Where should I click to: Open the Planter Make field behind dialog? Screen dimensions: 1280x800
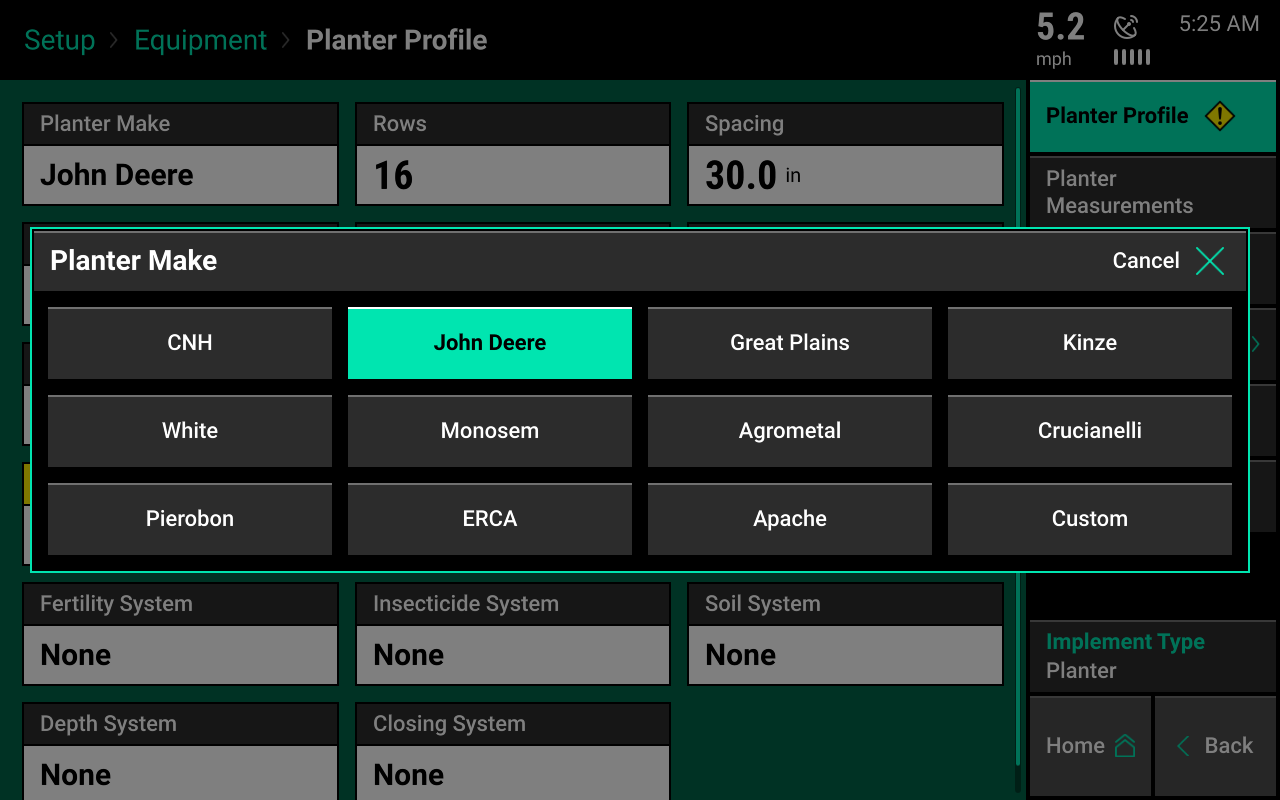pos(180,154)
